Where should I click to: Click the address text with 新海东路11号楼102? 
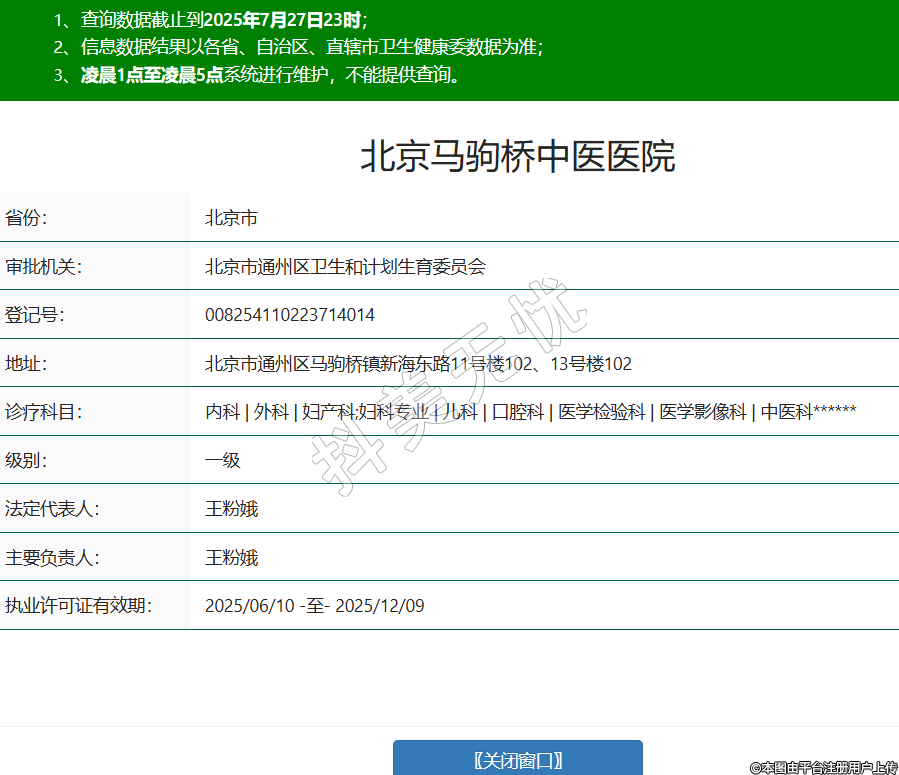(x=418, y=364)
